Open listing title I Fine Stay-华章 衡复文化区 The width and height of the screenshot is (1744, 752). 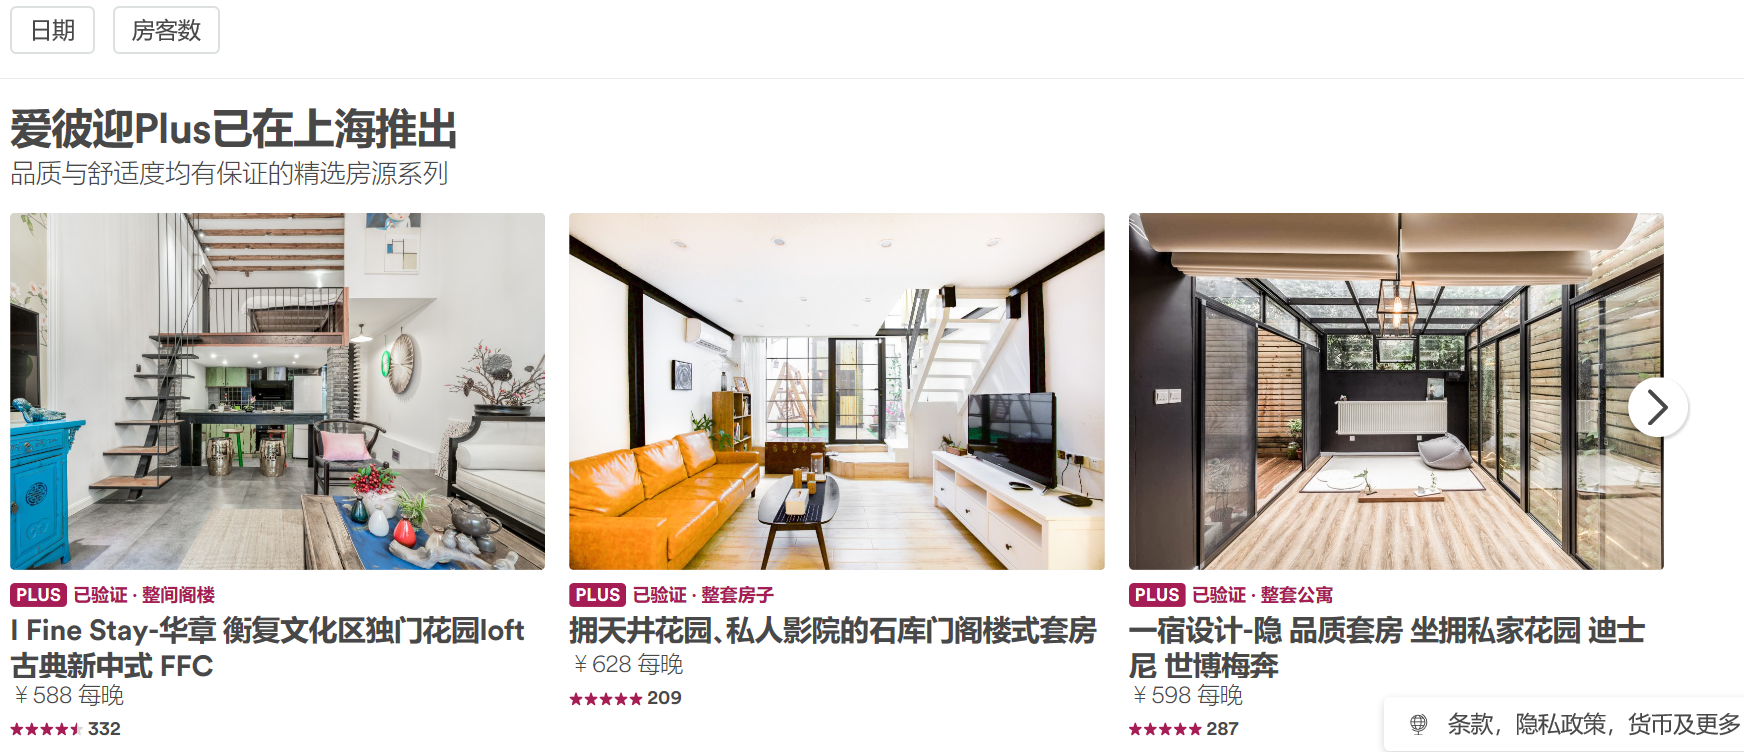click(267, 648)
